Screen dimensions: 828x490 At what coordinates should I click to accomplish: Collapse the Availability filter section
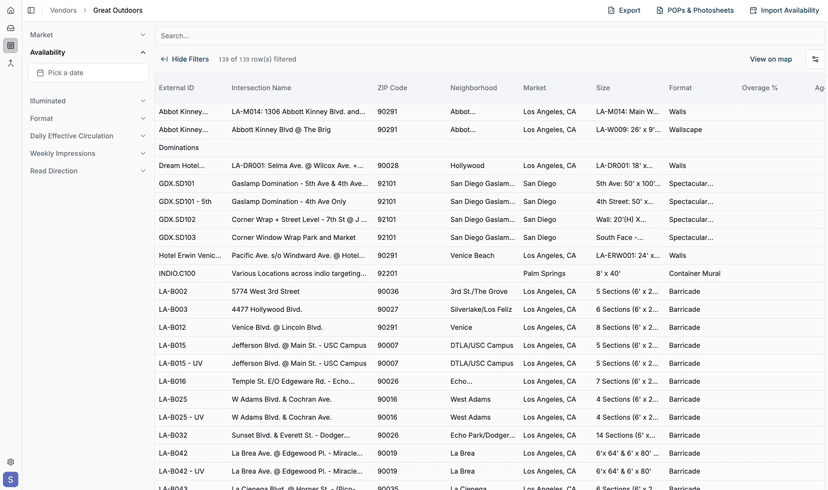click(88, 52)
